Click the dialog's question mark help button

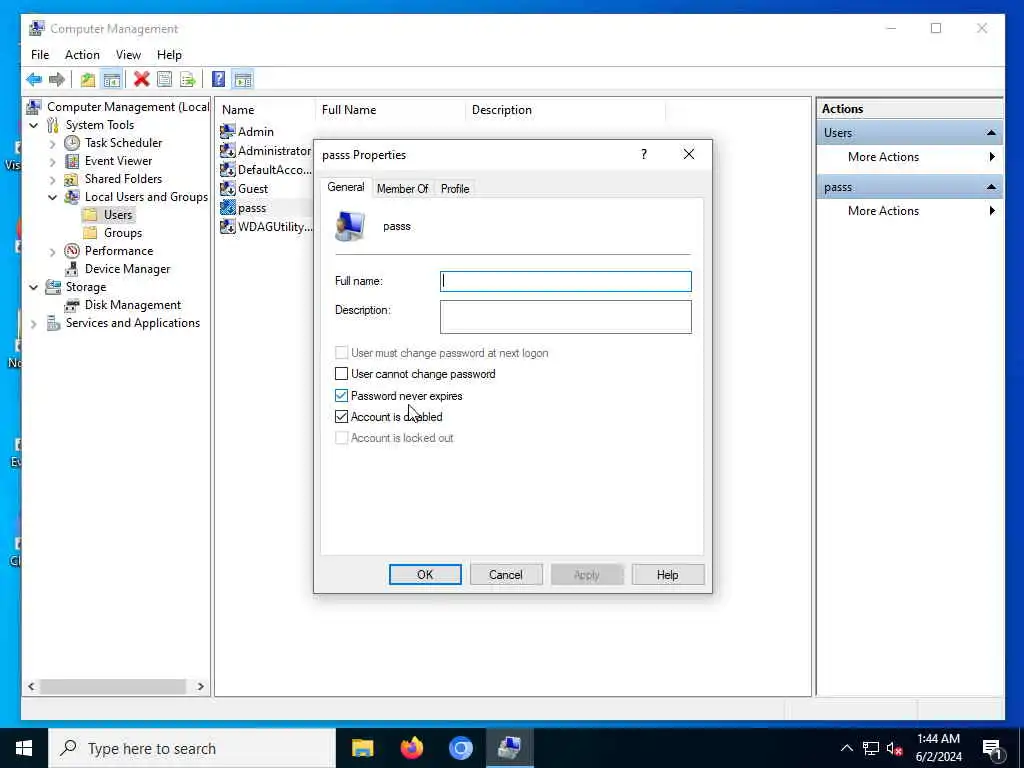(x=644, y=154)
